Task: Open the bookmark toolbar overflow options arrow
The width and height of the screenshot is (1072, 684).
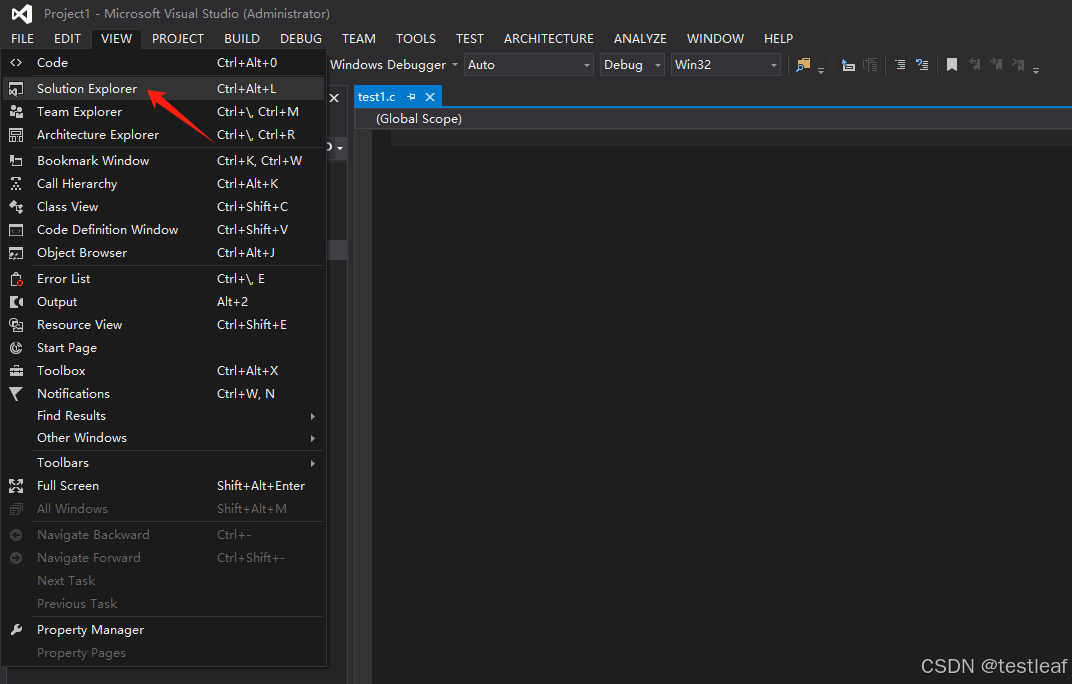Action: (x=1036, y=70)
